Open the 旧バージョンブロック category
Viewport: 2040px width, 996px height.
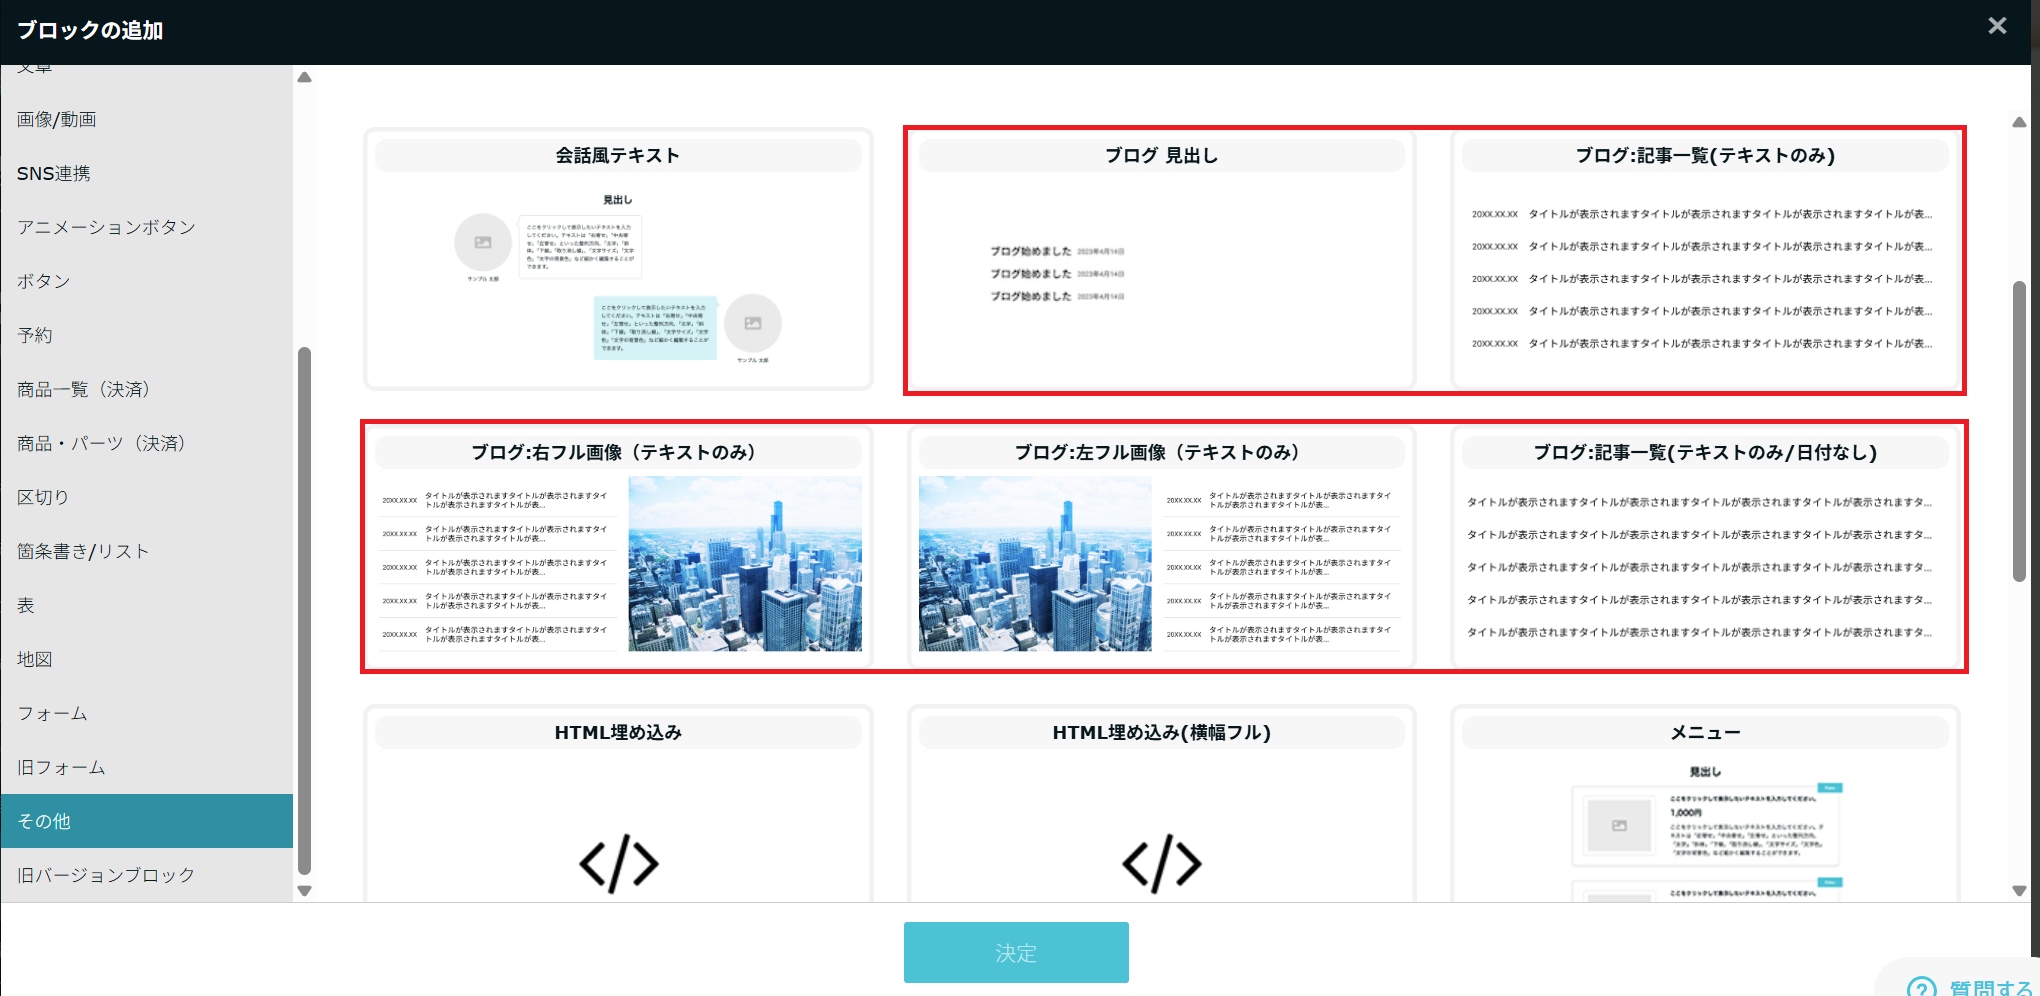(104, 874)
